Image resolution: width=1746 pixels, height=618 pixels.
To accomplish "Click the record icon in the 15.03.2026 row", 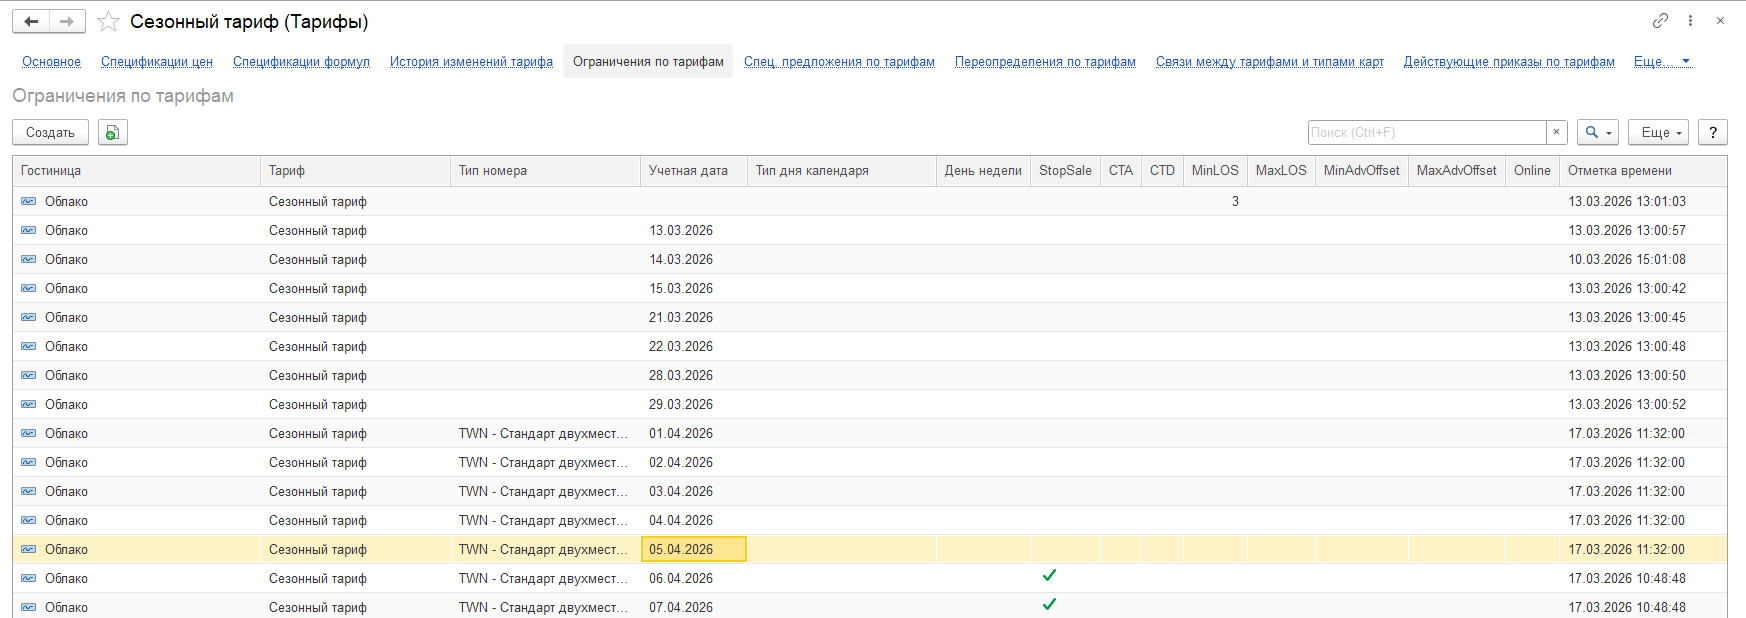I will 29,288.
